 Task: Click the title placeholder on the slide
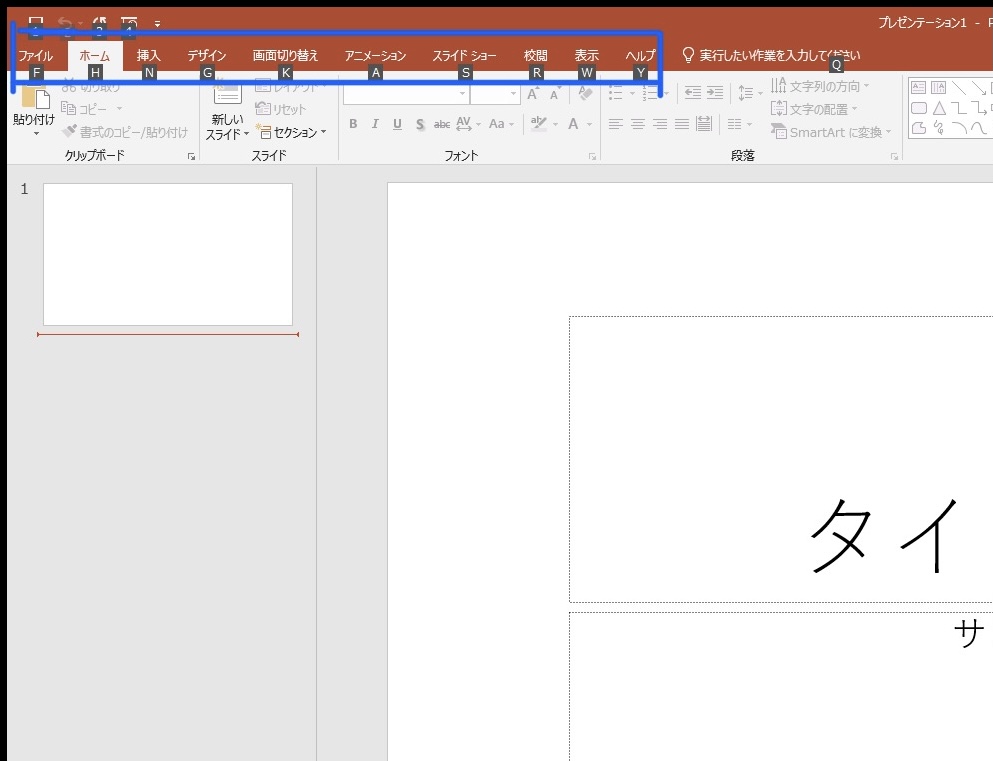(x=781, y=459)
